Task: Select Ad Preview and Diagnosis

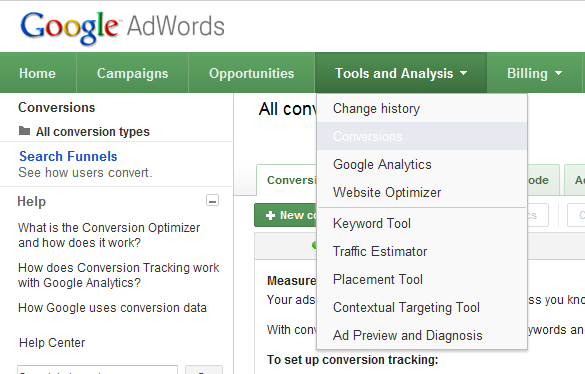Action: pyautogui.click(x=422, y=335)
